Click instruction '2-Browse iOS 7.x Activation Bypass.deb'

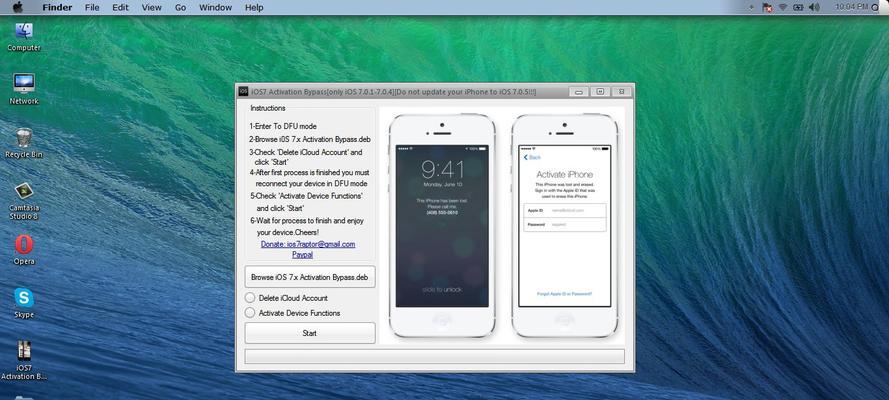pyautogui.click(x=310, y=139)
